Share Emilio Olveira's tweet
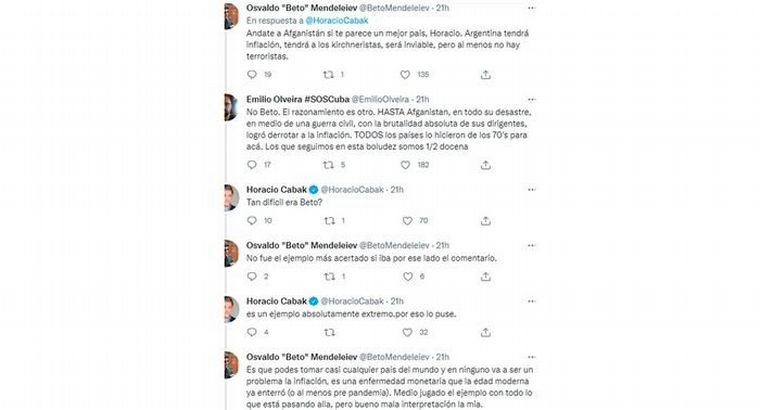 485,165
